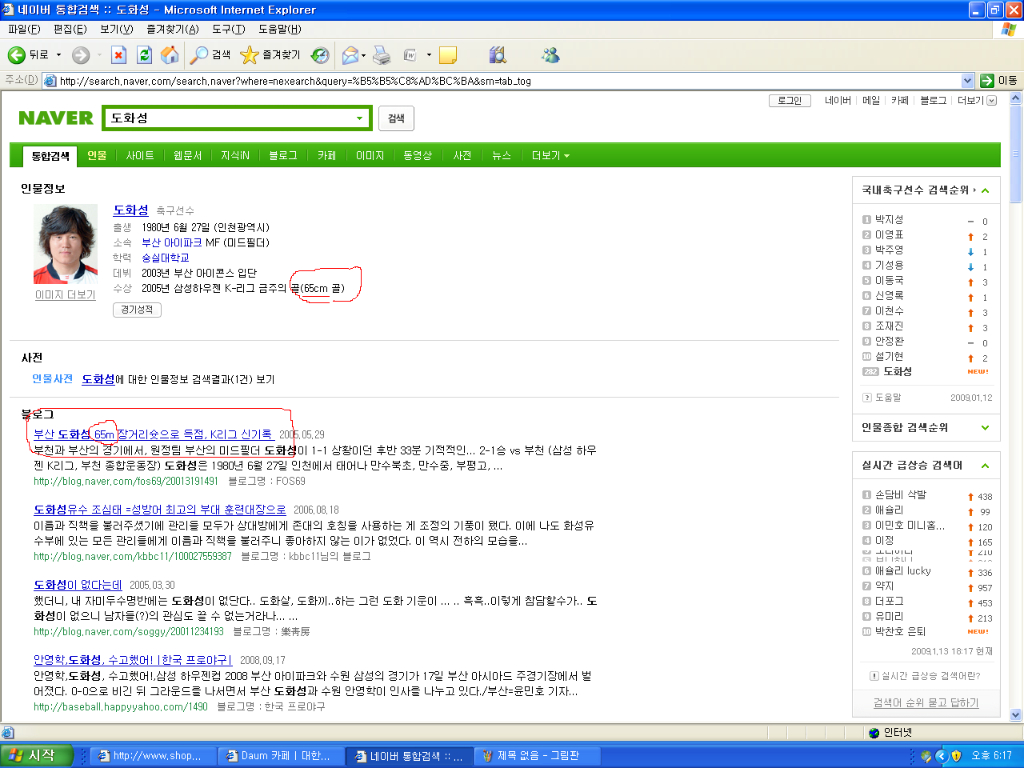Switch to the 인물 search tab
Screen dimensions: 1024x768
(97, 155)
